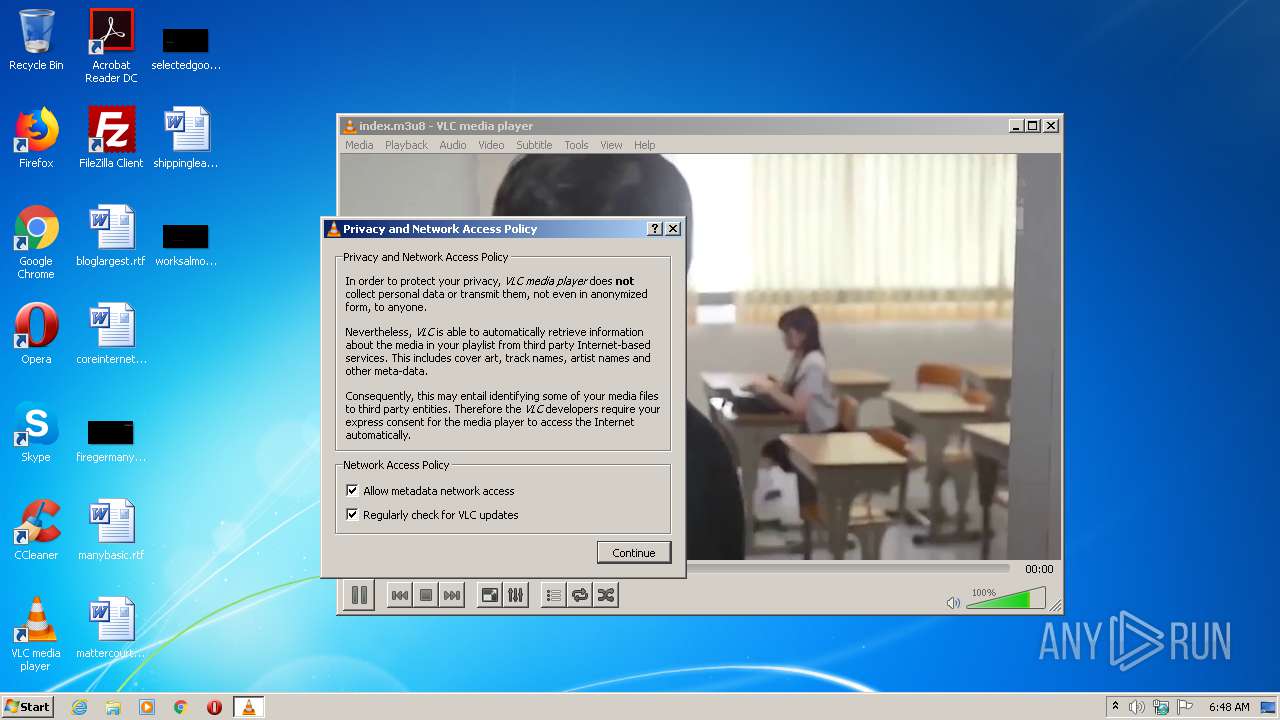Viewport: 1280px width, 720px height.
Task: Toggle VLC random shuffle
Action: coord(605,595)
